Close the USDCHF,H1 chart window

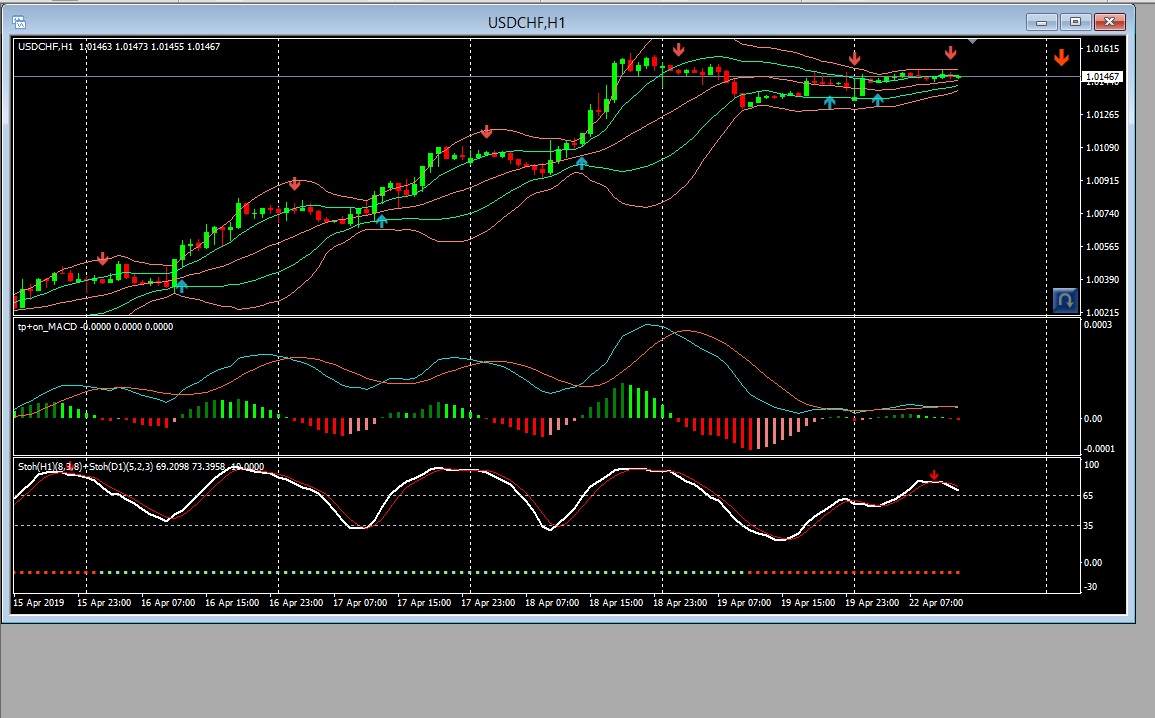point(1109,22)
